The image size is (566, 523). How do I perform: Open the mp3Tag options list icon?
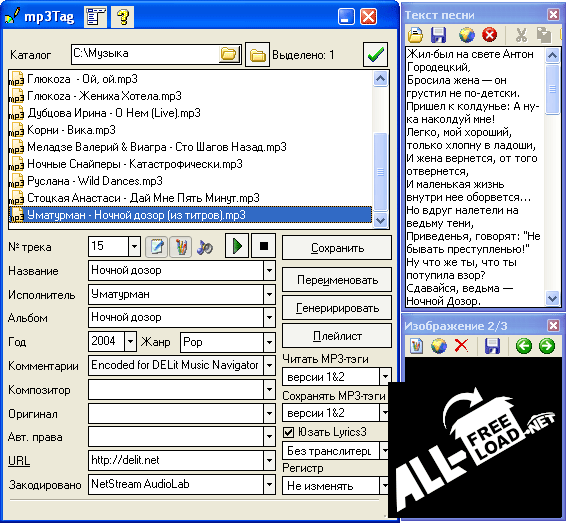pos(95,17)
